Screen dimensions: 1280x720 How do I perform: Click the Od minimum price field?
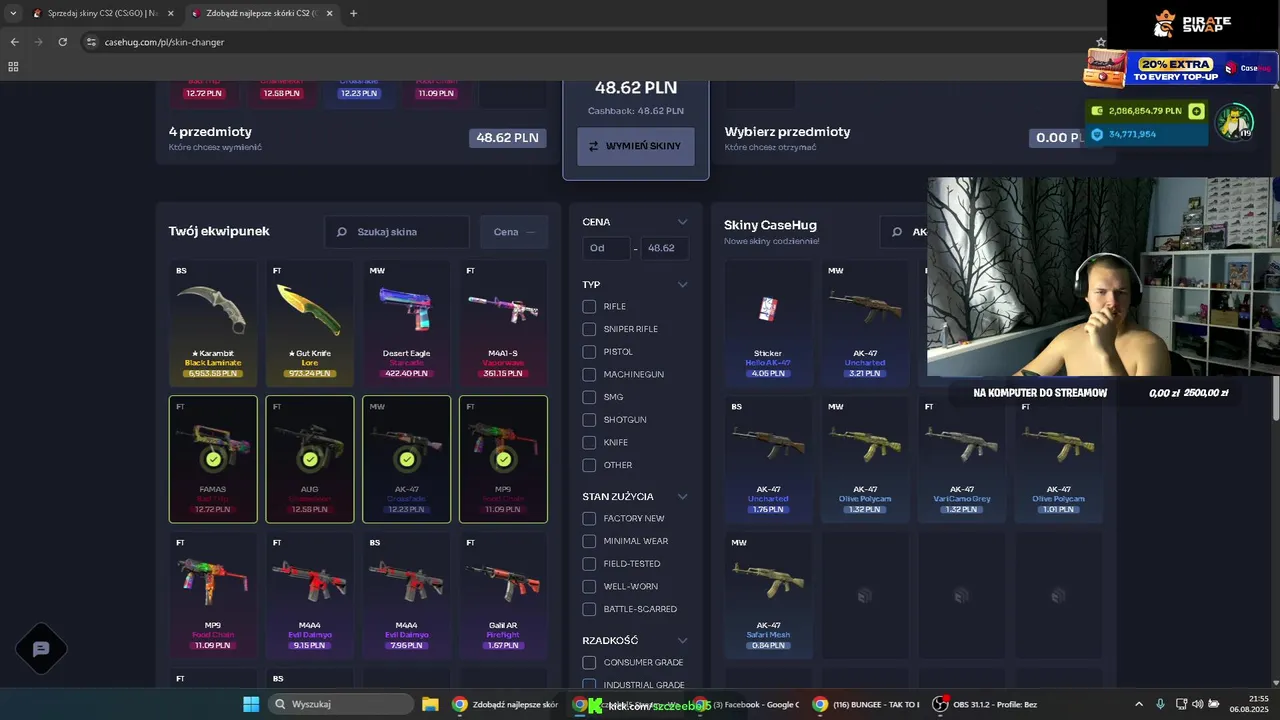click(606, 248)
